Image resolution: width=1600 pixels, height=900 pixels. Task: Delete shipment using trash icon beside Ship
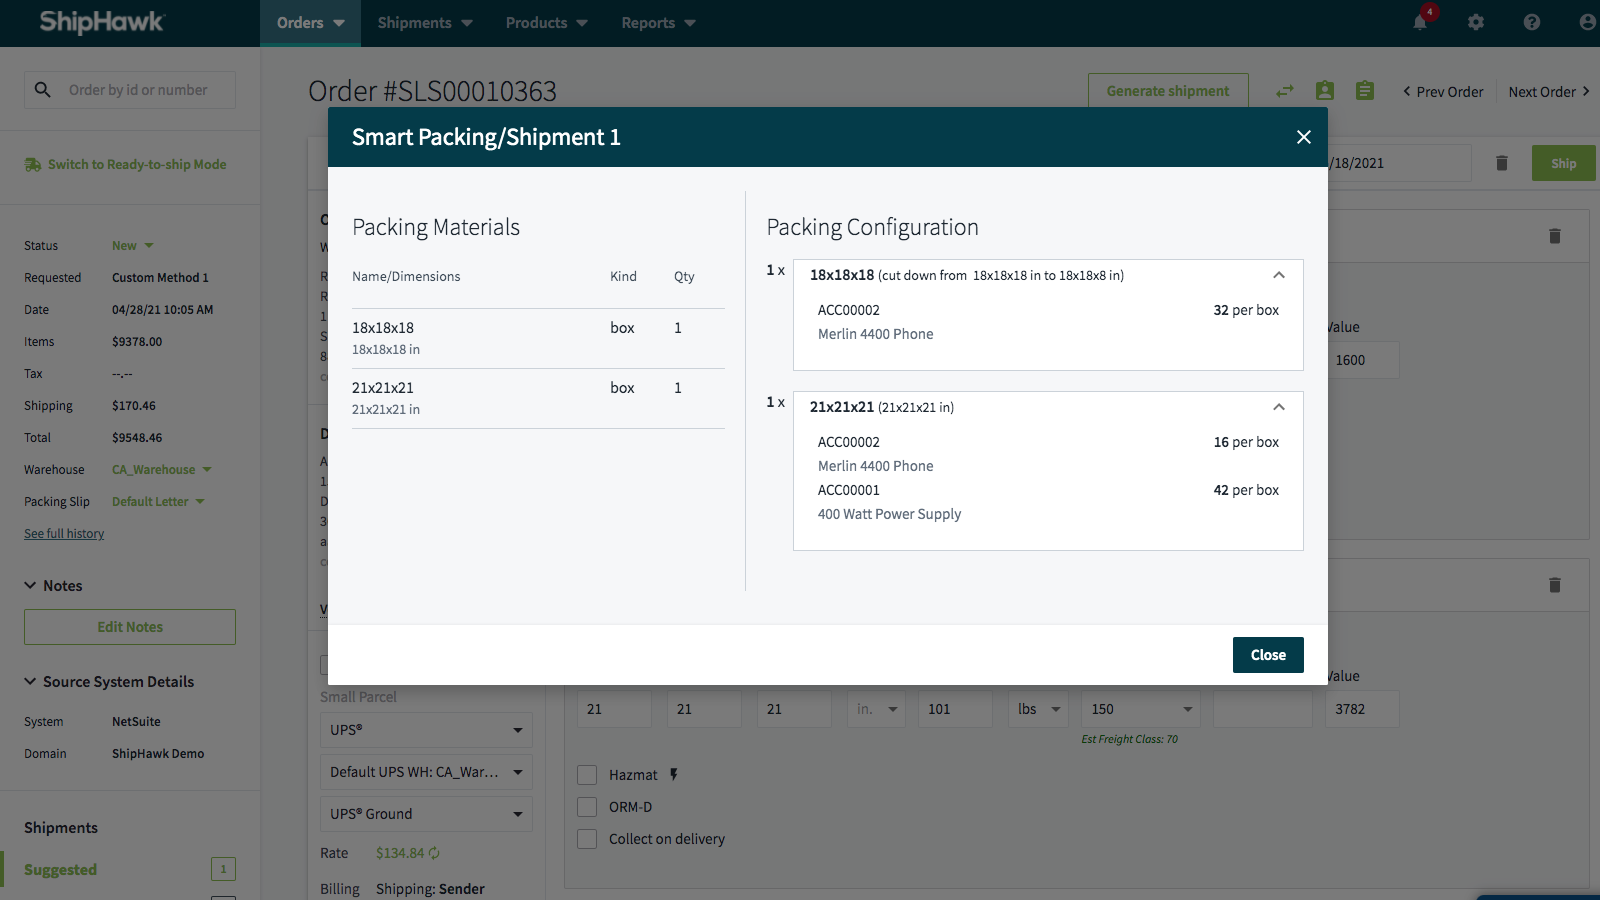(1501, 163)
